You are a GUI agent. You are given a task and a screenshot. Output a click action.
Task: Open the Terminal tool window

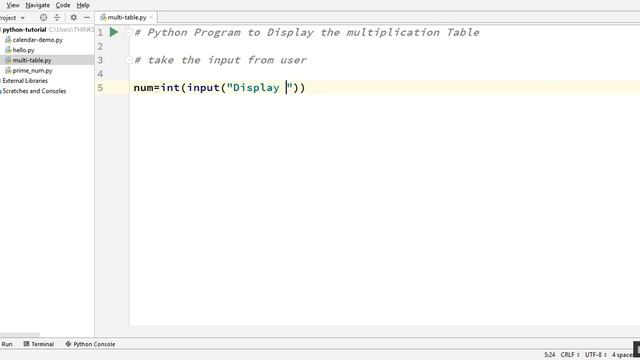(39, 344)
